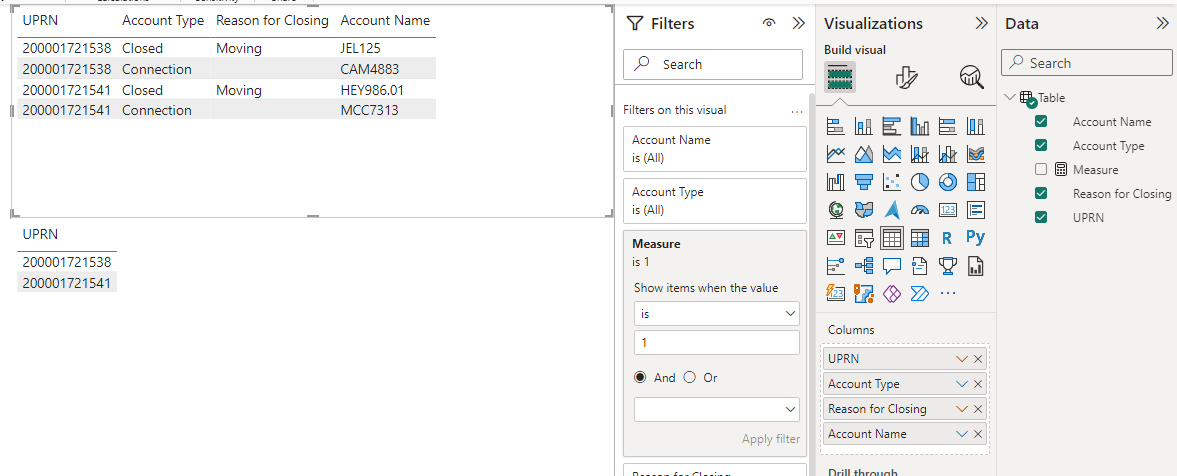This screenshot has height=476, width=1177.
Task: Insert a Python visual
Action: pyautogui.click(x=976, y=238)
